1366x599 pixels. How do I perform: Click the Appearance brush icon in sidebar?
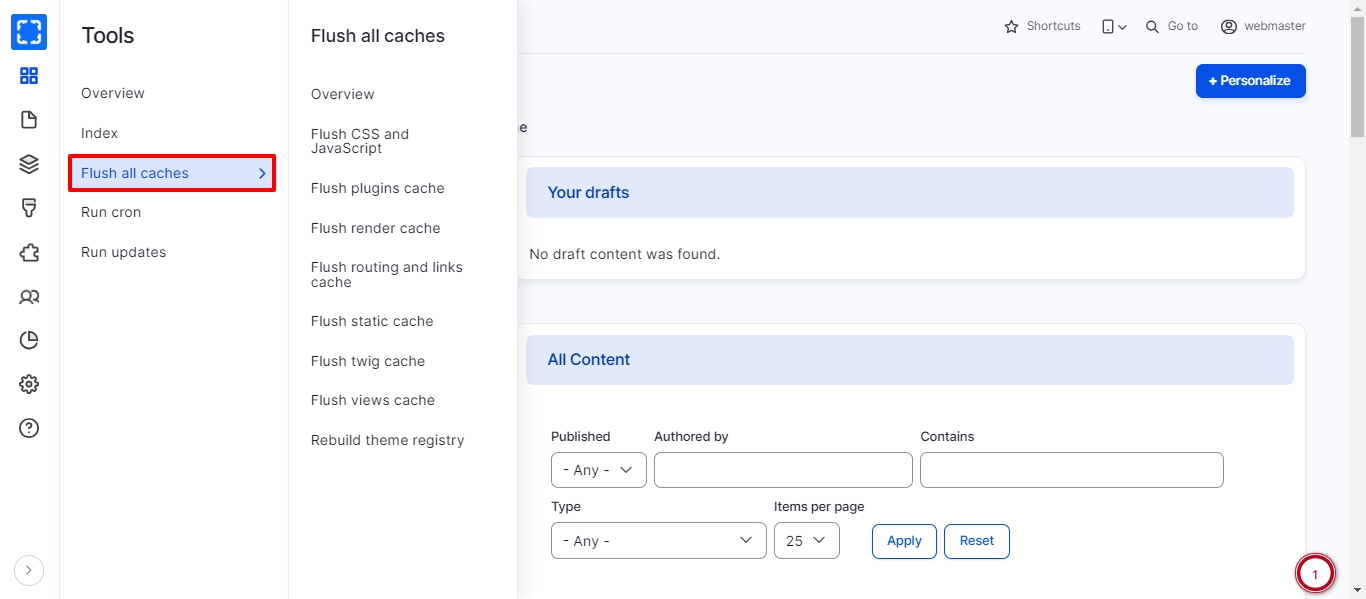point(29,208)
